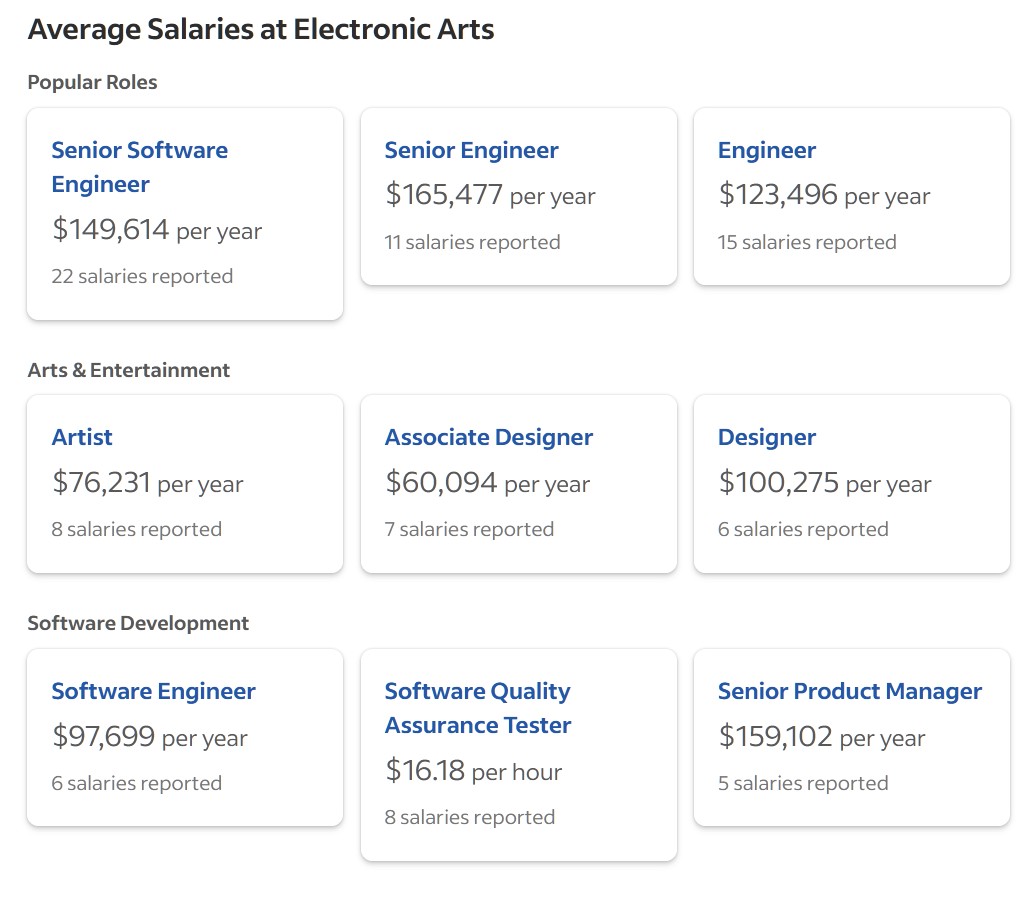Viewport: 1027px width, 904px height.
Task: Click the $97,699 per year salary figure
Action: (150, 737)
